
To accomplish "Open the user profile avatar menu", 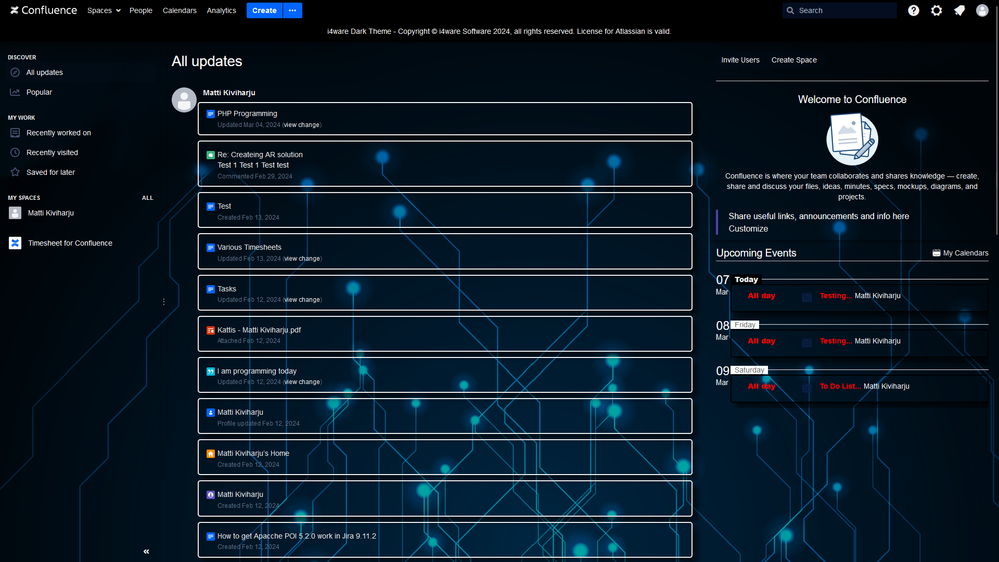I will click(x=982, y=10).
